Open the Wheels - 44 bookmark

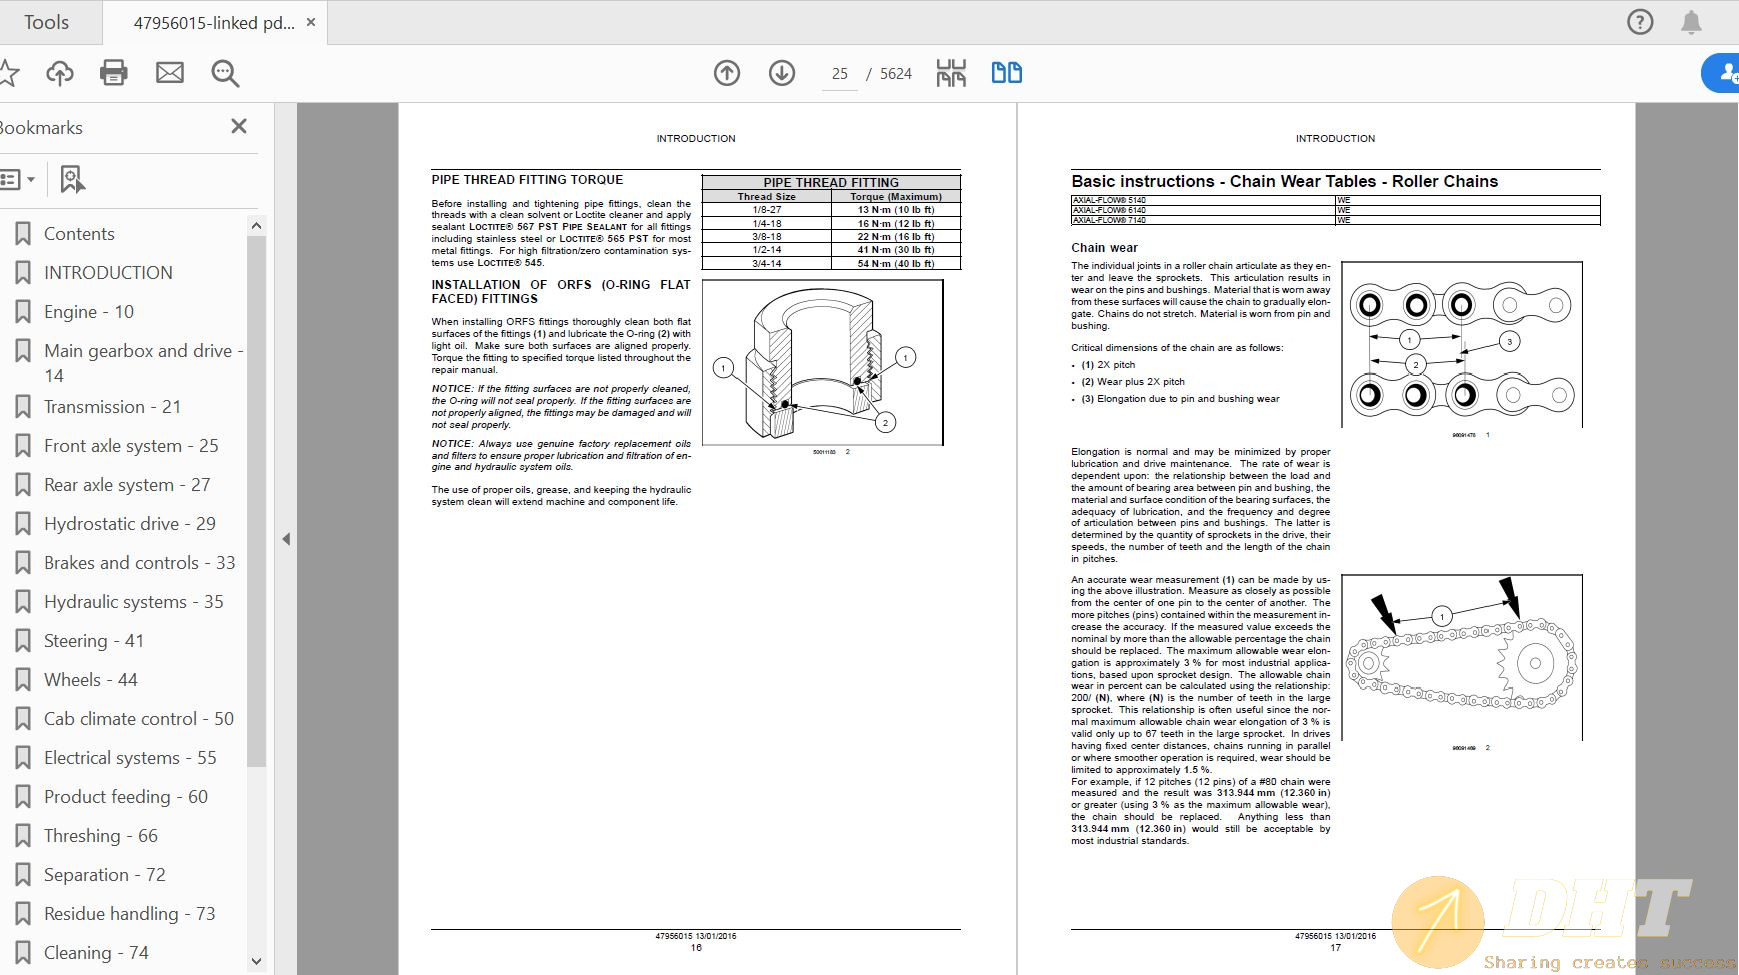tap(91, 680)
